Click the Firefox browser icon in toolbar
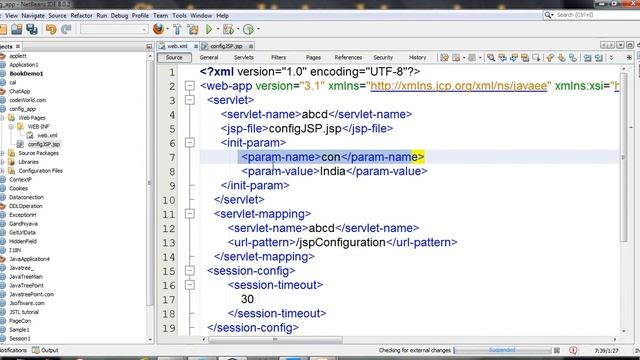The height and width of the screenshot is (360, 640). tap(158, 29)
